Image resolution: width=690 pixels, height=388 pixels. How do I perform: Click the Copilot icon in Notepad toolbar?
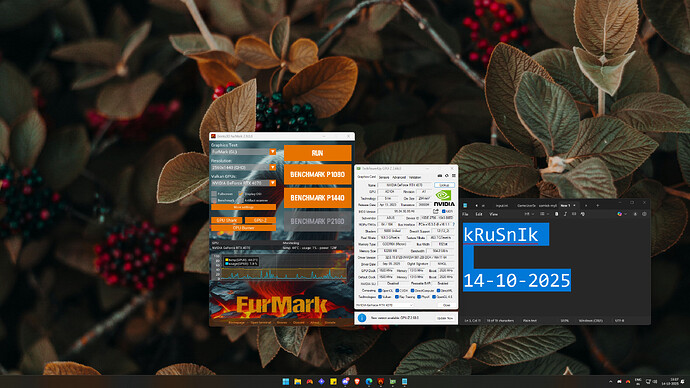point(620,214)
